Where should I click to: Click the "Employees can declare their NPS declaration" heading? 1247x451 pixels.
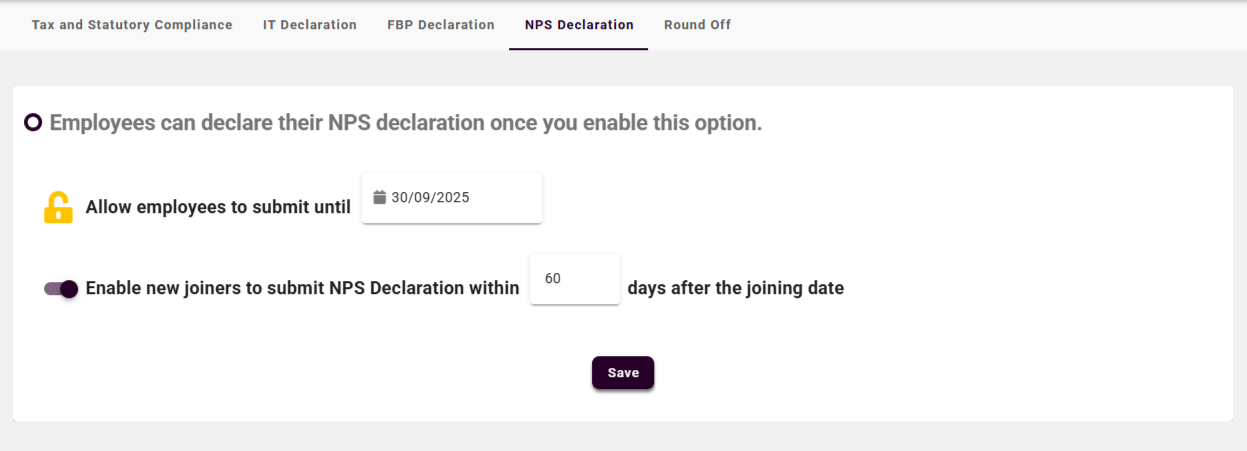coord(405,123)
